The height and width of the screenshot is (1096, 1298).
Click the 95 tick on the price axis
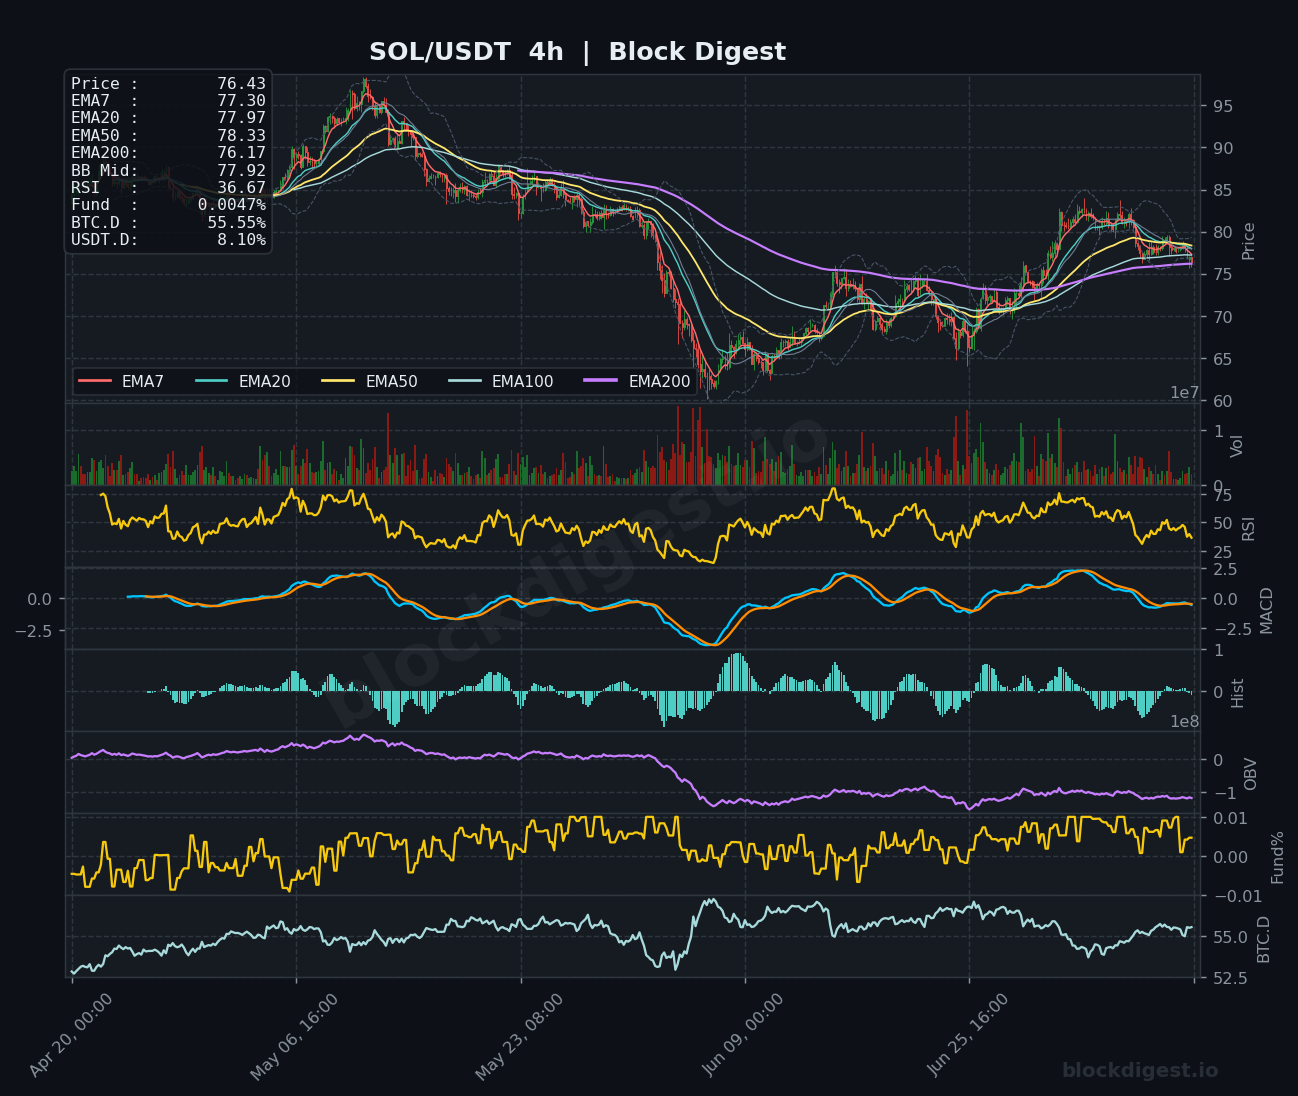[1222, 106]
